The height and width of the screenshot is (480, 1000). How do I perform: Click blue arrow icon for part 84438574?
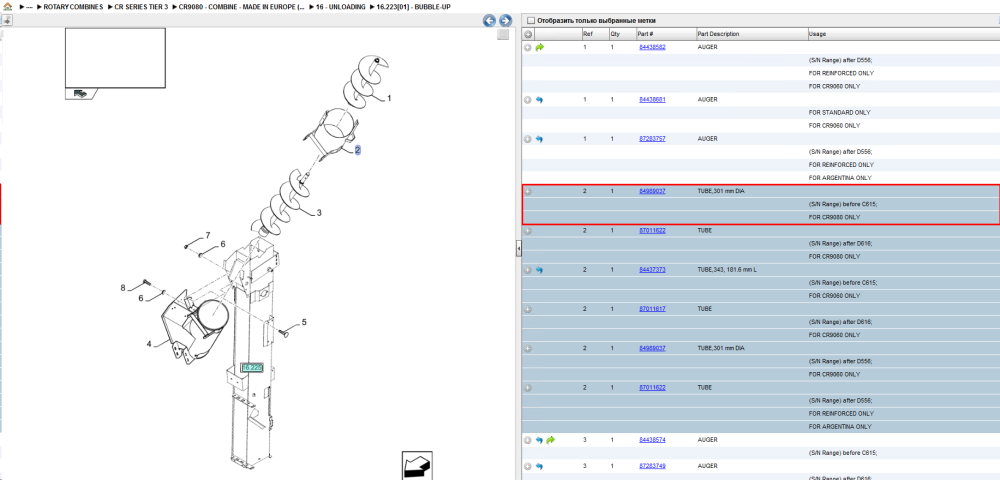[539, 440]
